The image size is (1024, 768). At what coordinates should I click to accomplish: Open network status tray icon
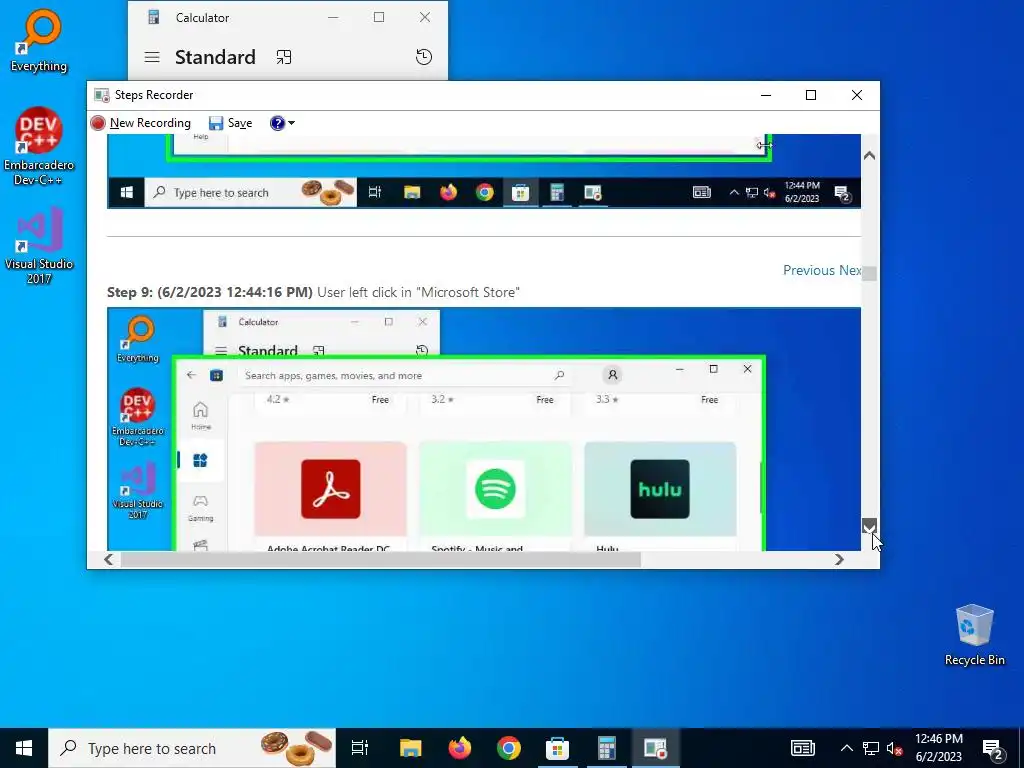(x=871, y=748)
